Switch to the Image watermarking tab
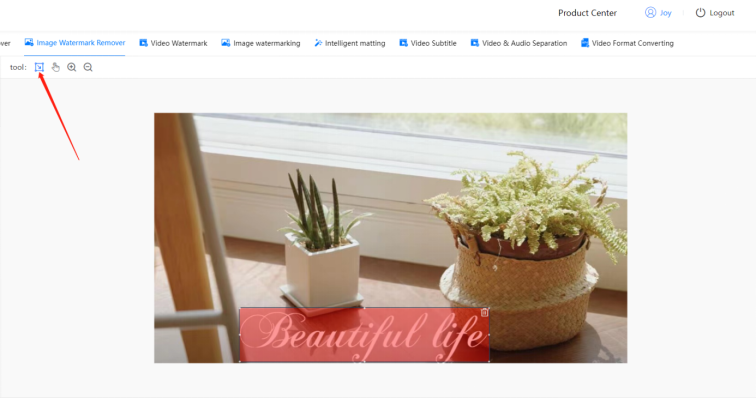This screenshot has height=398, width=756. pyautogui.click(x=261, y=43)
